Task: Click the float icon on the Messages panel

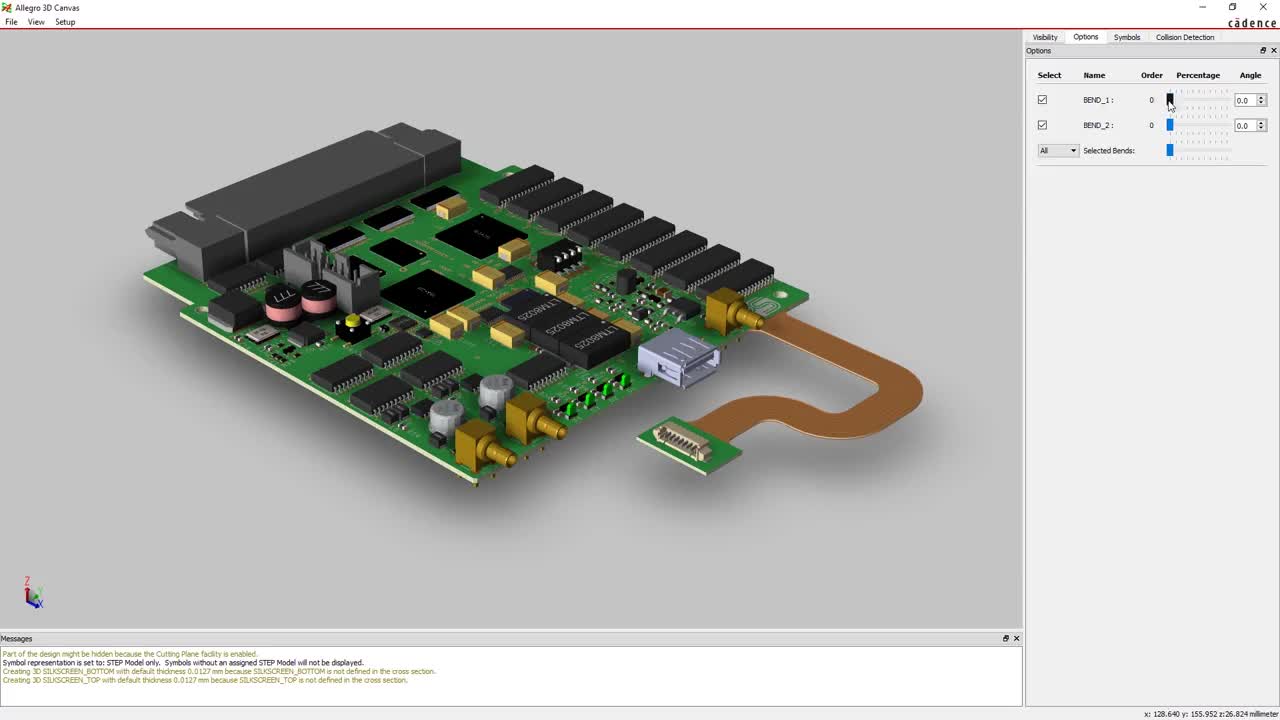Action: tap(1005, 638)
